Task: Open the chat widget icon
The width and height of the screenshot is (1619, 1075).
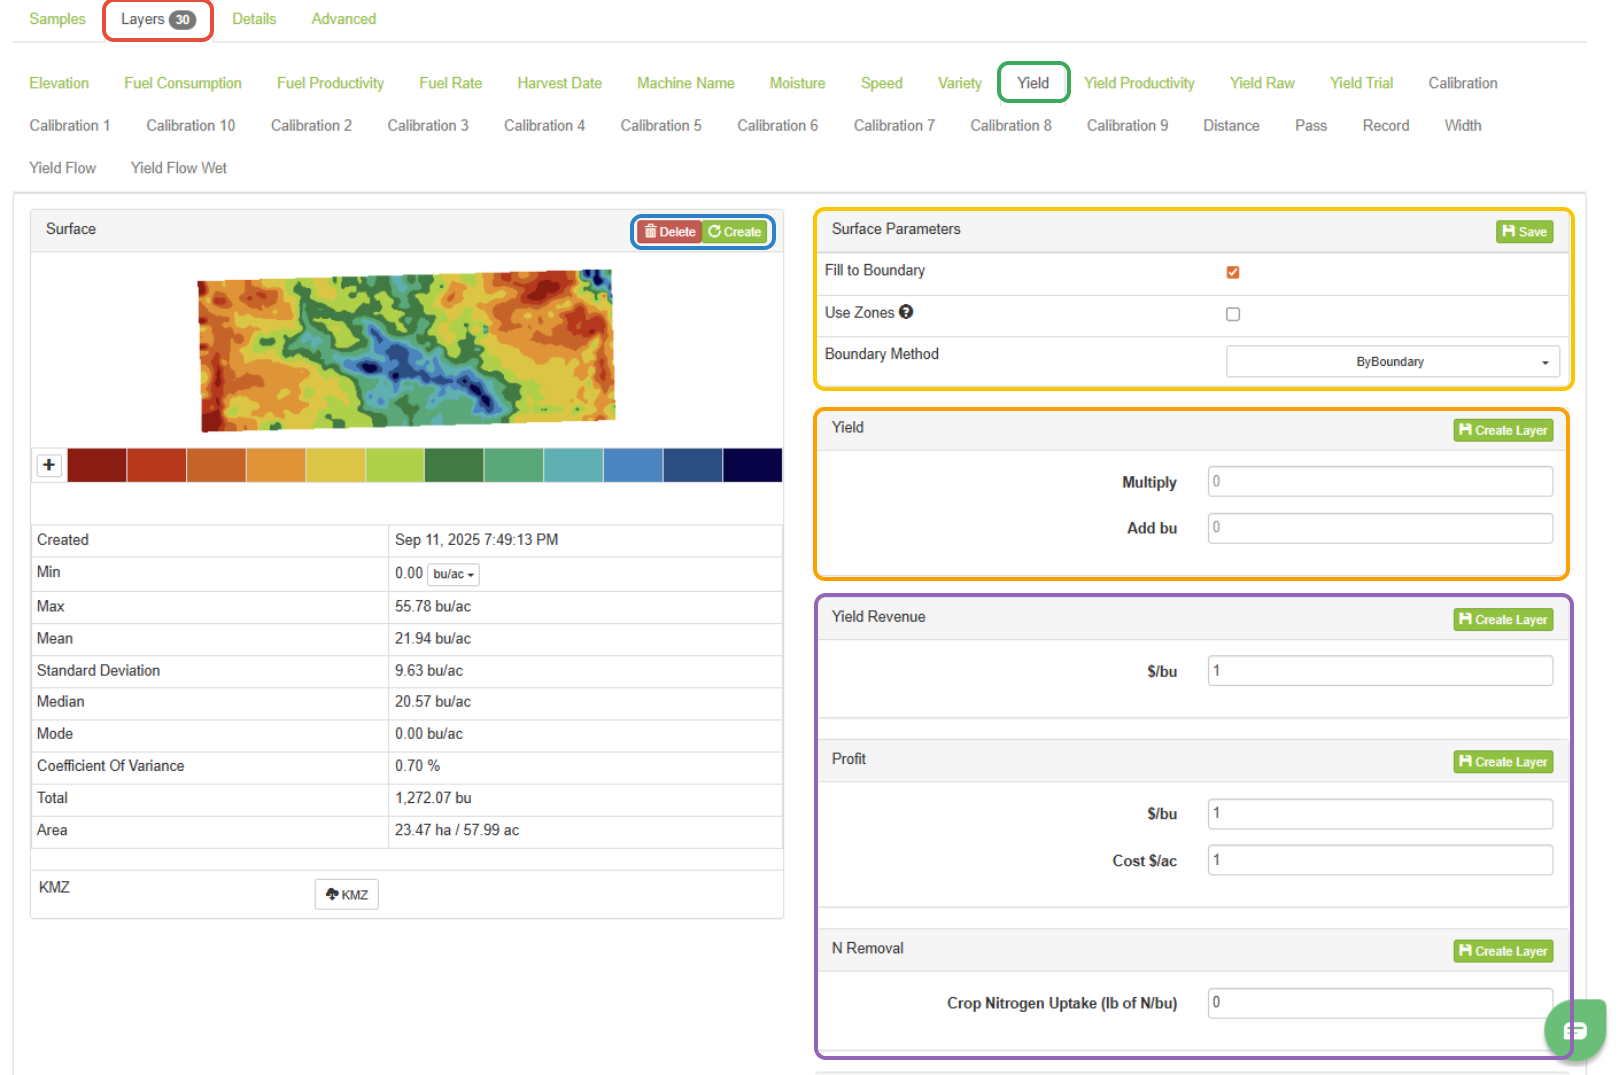Action: (x=1575, y=1029)
